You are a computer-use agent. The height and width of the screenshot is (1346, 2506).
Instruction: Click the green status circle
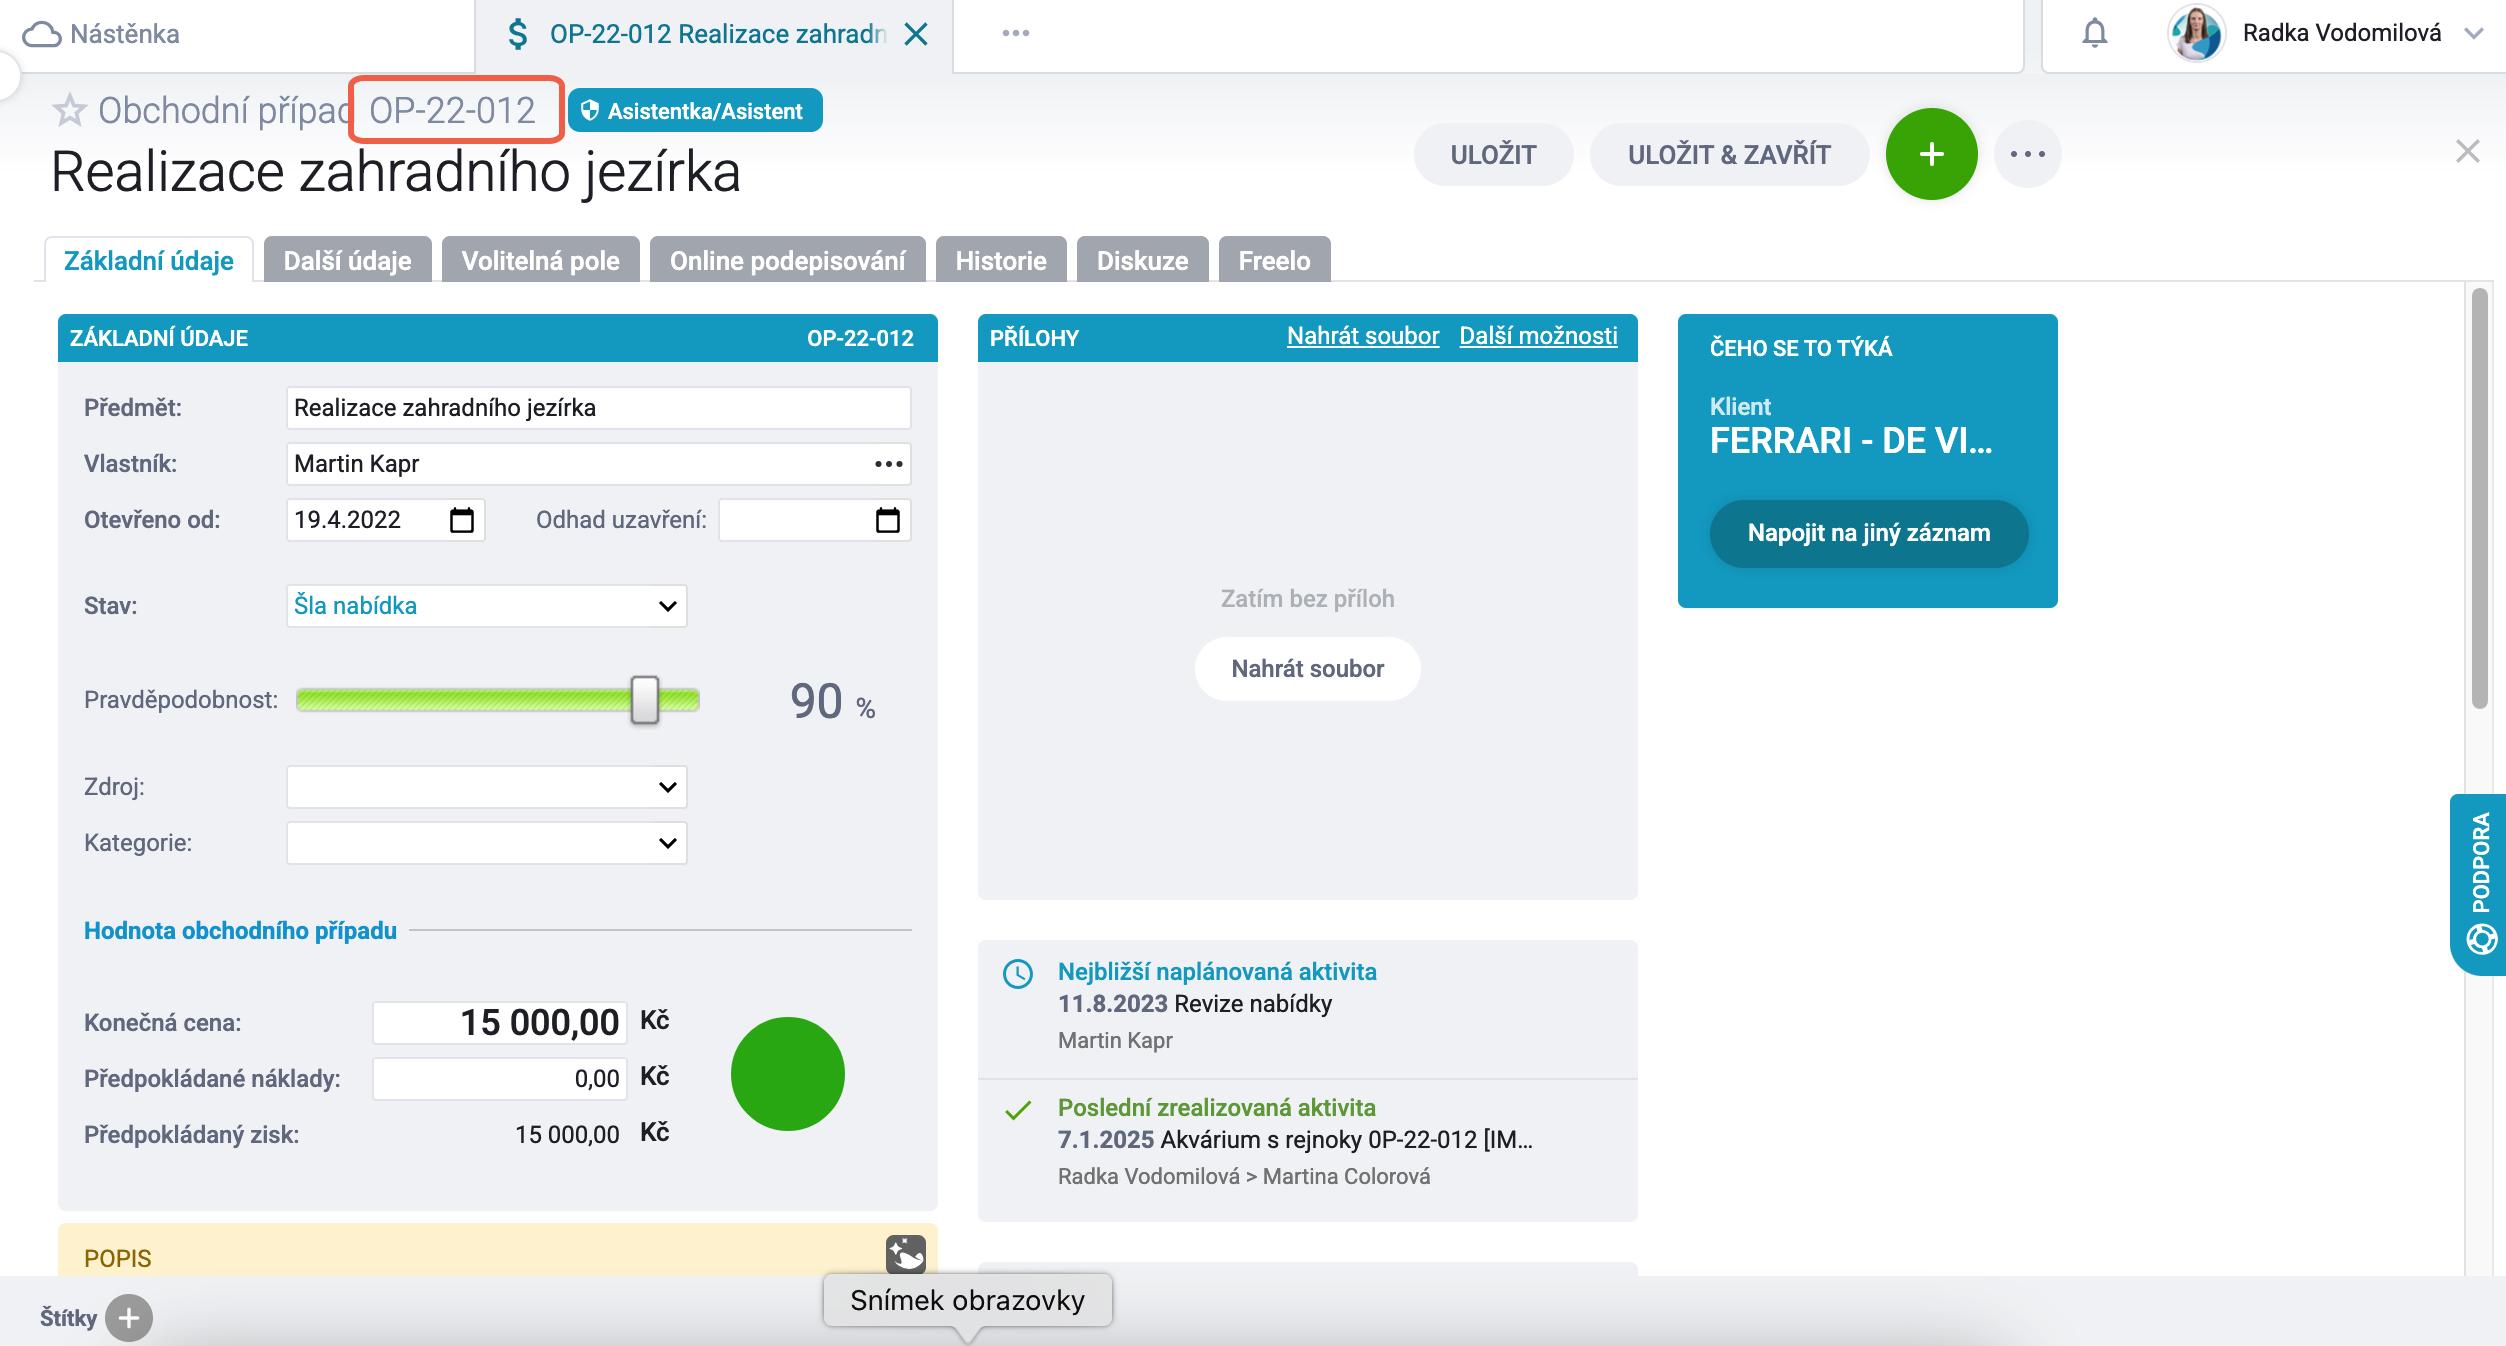[x=788, y=1074]
